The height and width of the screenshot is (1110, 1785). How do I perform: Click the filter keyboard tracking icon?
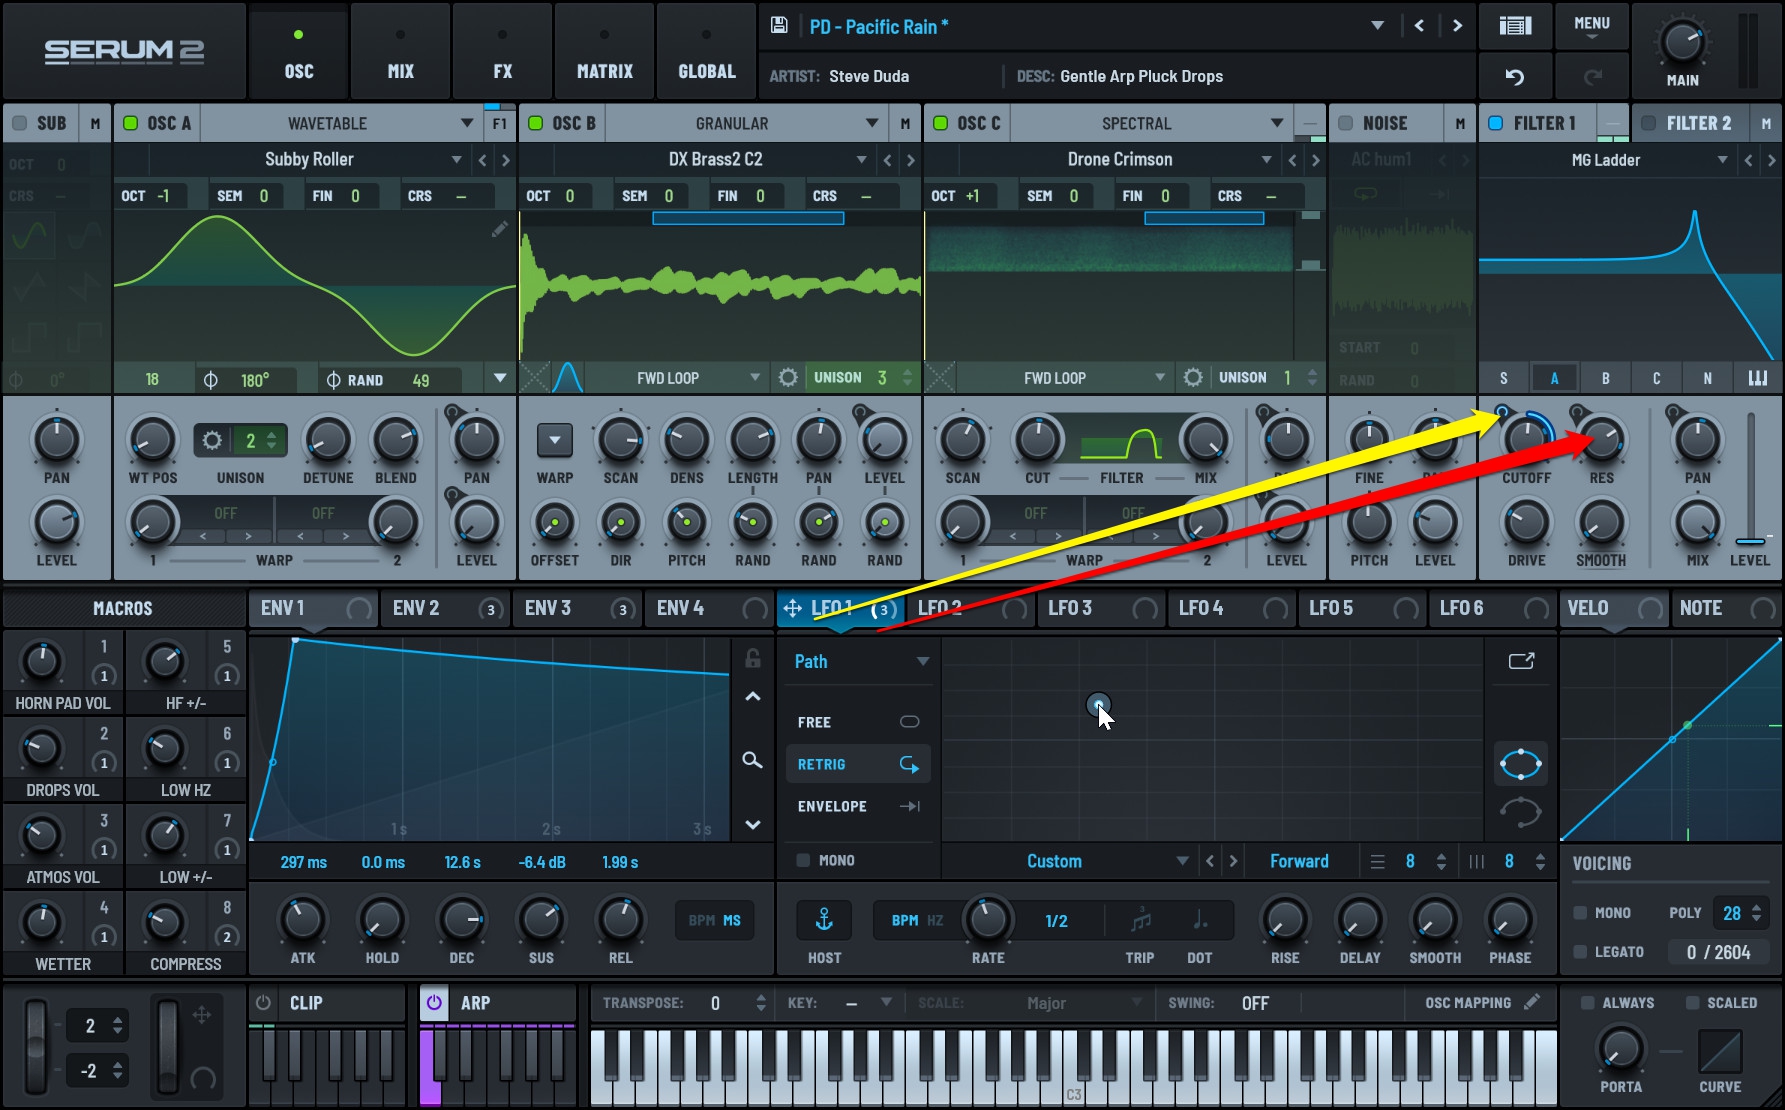coord(1758,378)
